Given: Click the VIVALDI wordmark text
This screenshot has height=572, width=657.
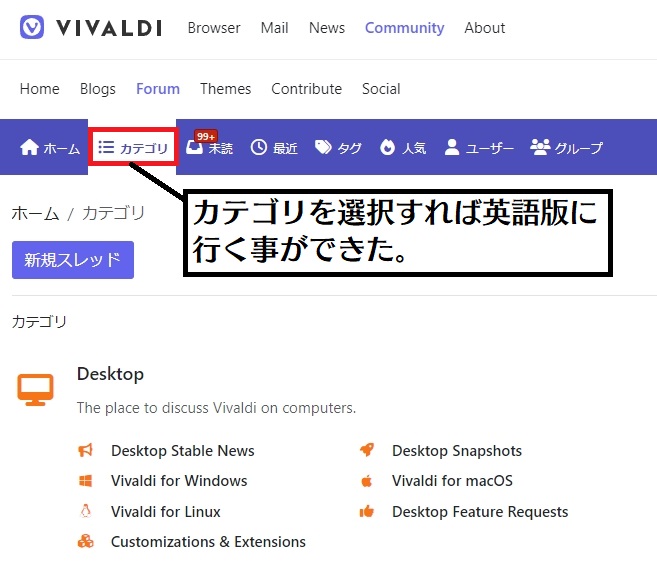Looking at the screenshot, I should click(109, 28).
